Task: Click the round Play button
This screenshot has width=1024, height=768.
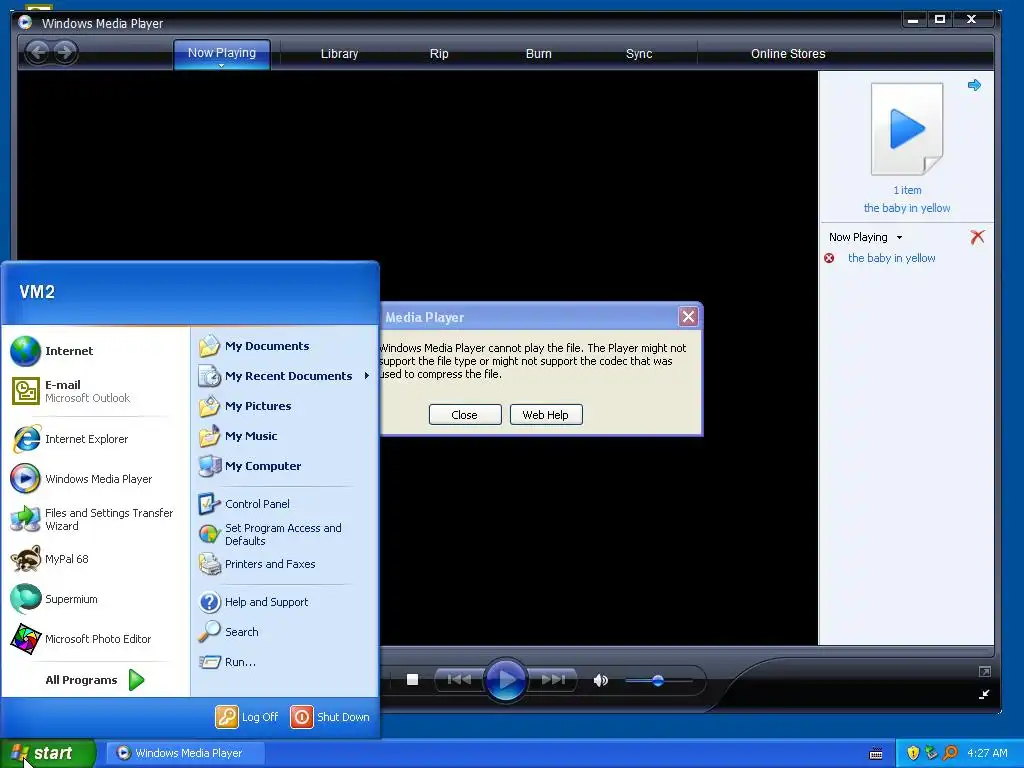Action: click(505, 680)
